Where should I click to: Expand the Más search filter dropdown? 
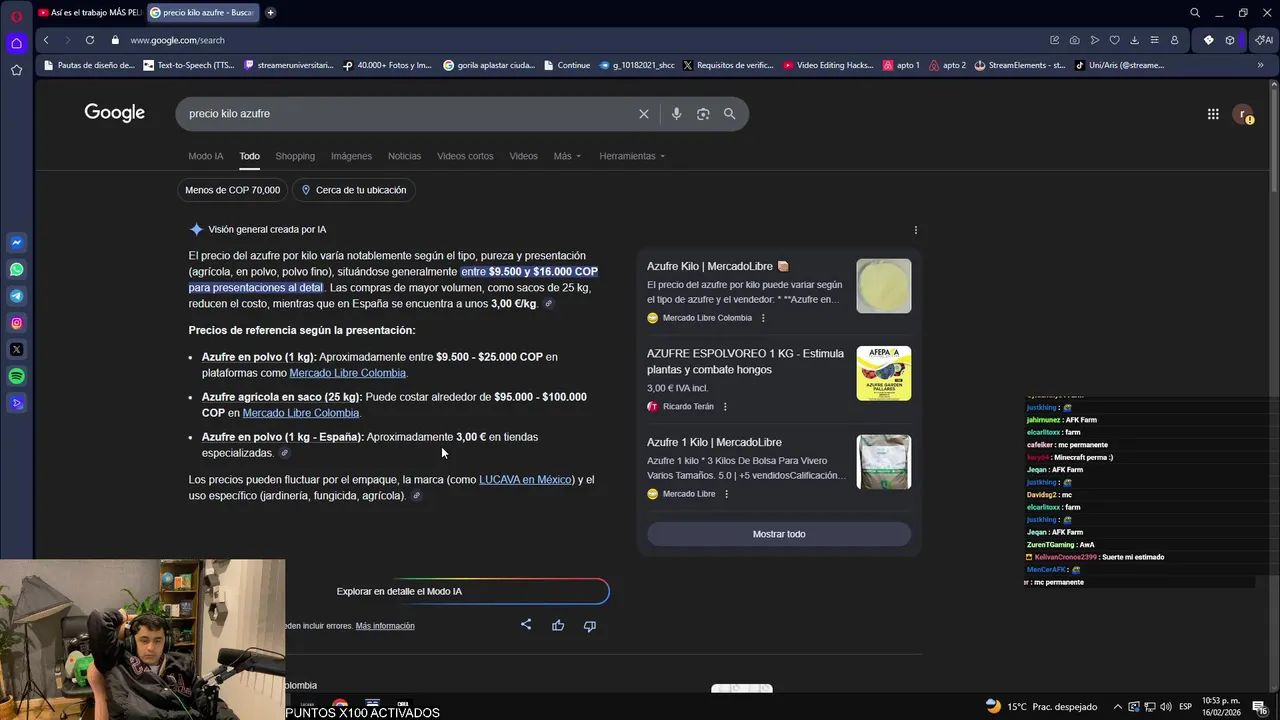(567, 156)
